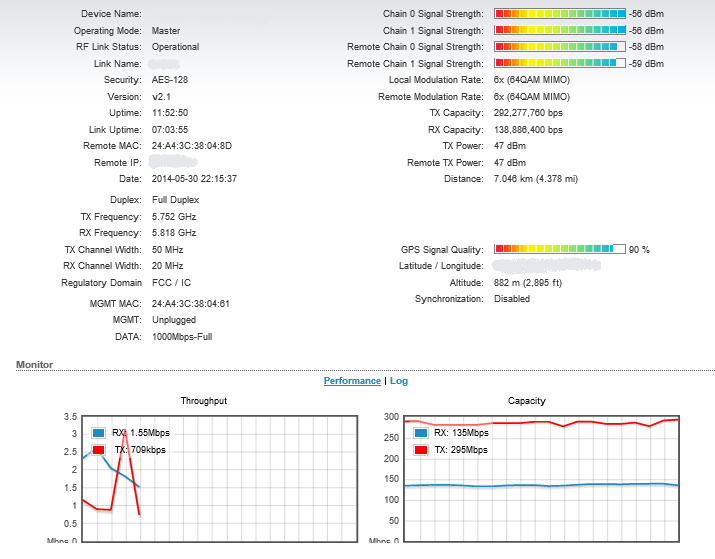The width and height of the screenshot is (715, 559).
Task: Click the Chain 0 Signal Strength bar
Action: click(560, 14)
